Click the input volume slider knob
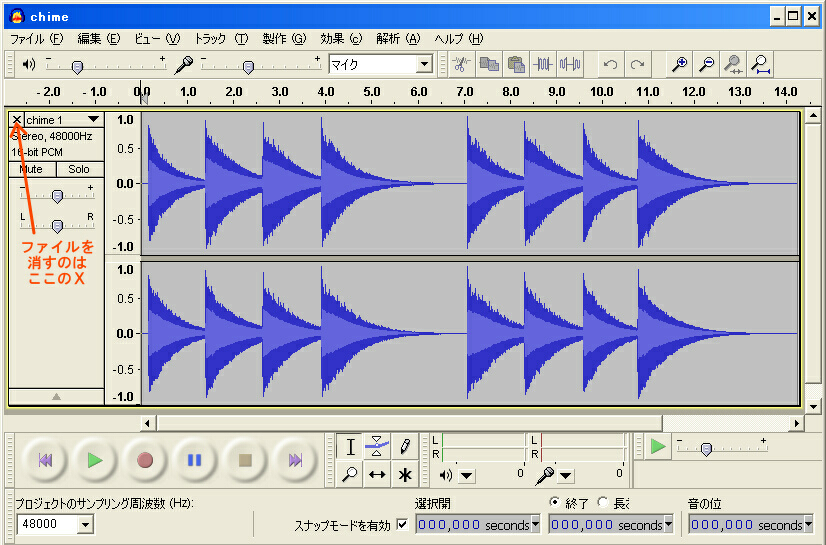The height and width of the screenshot is (545, 826). click(248, 67)
